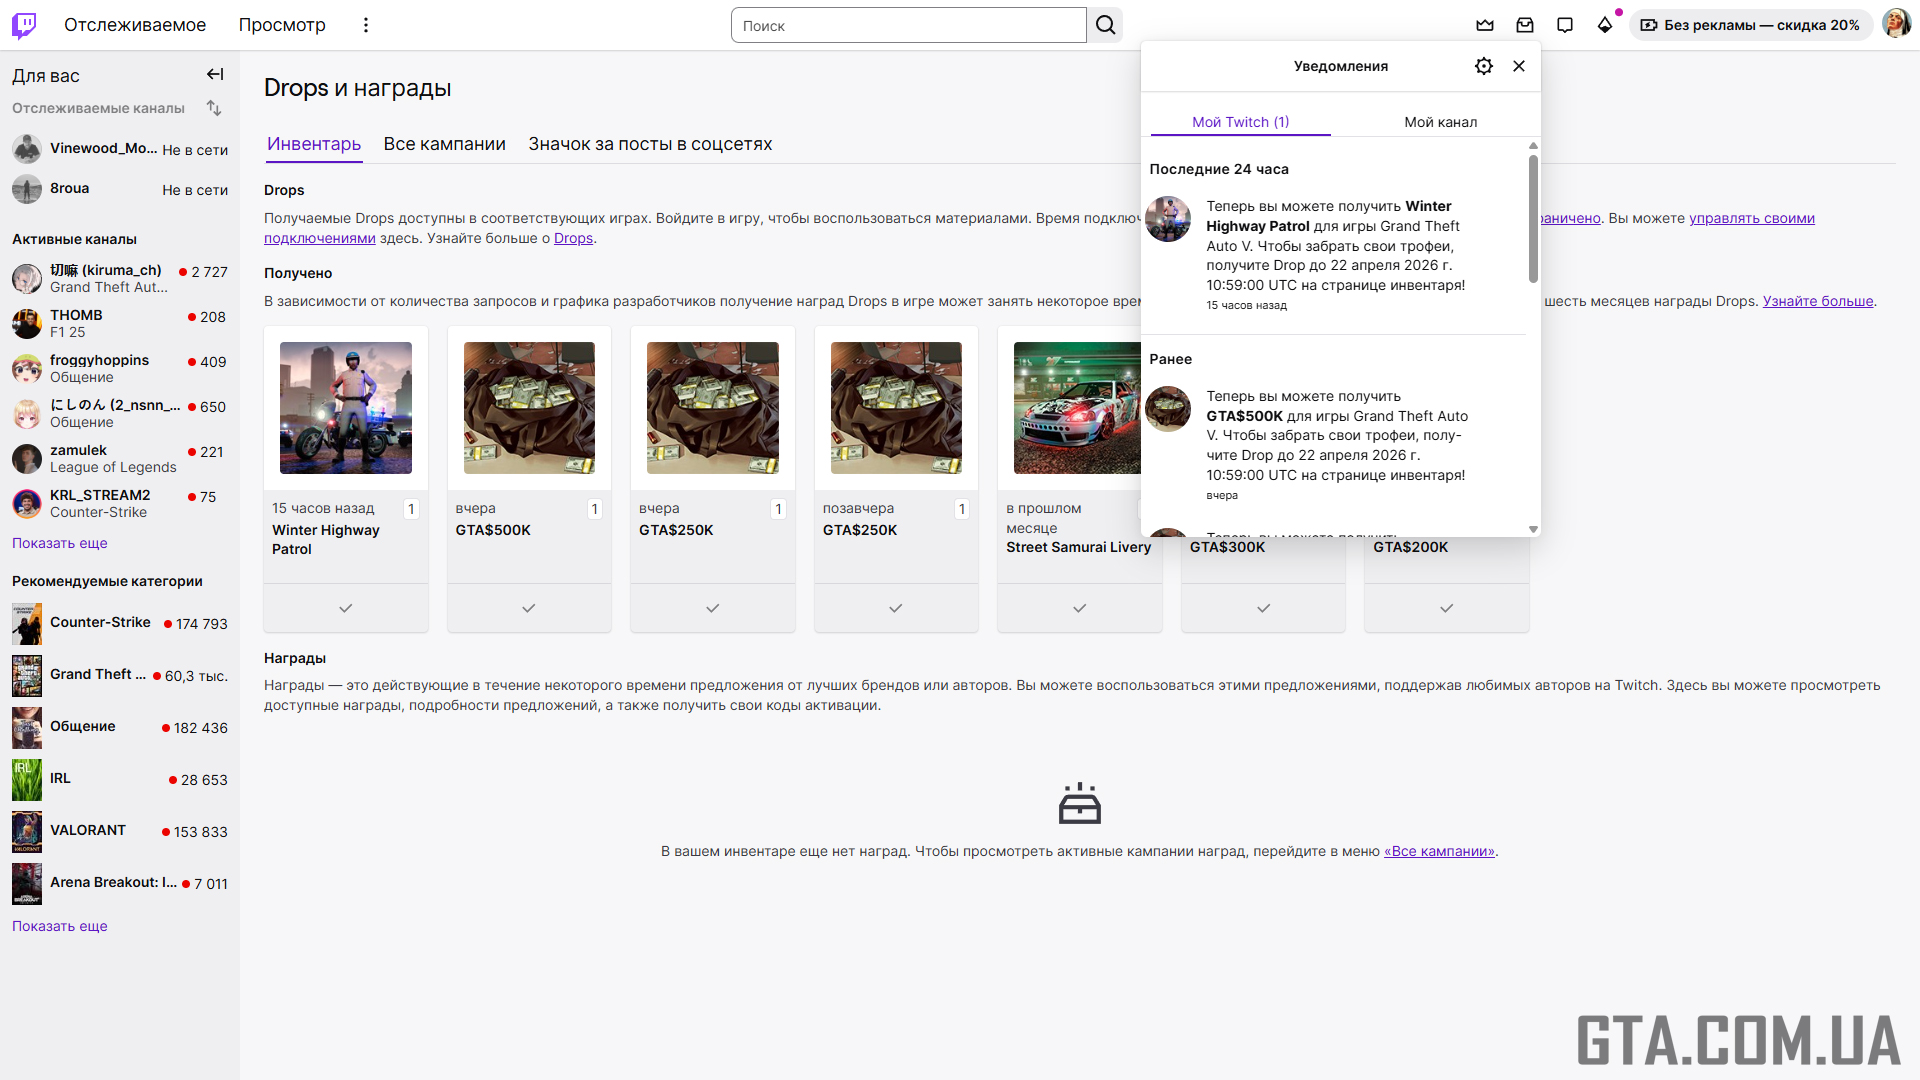Open notification settings gear
The image size is (1920, 1080).
click(1484, 66)
